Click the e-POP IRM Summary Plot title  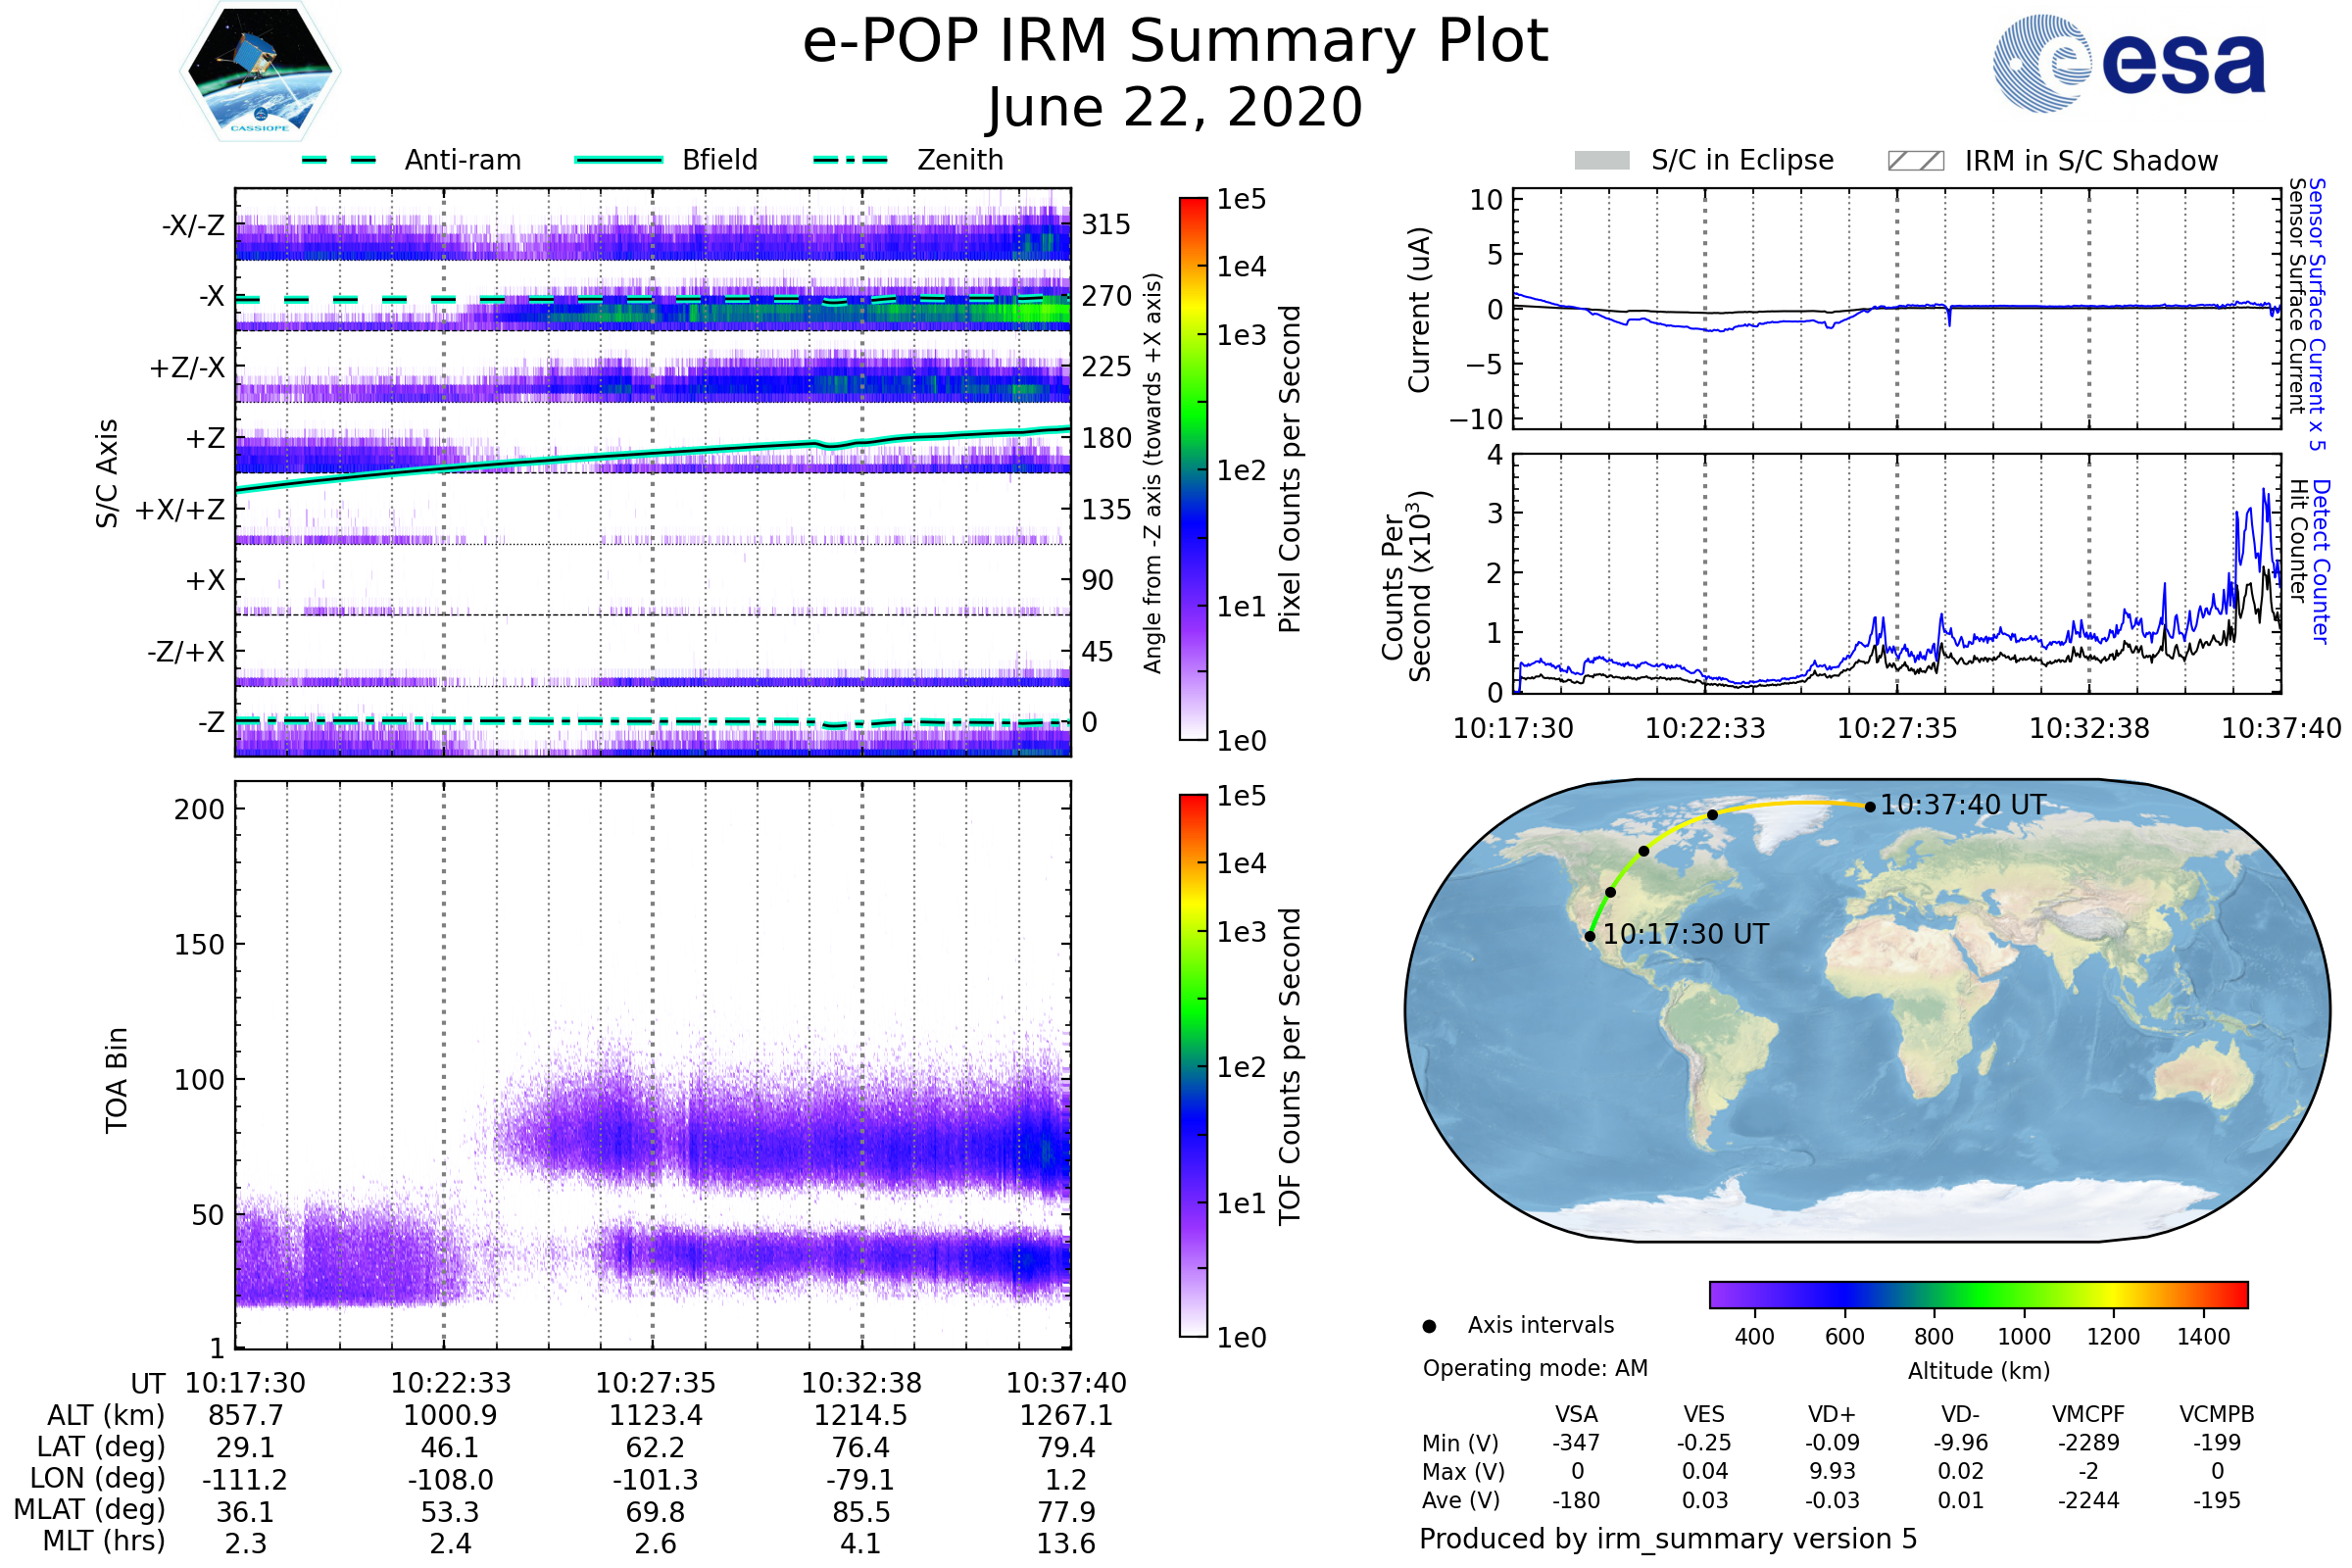pyautogui.click(x=1175, y=42)
